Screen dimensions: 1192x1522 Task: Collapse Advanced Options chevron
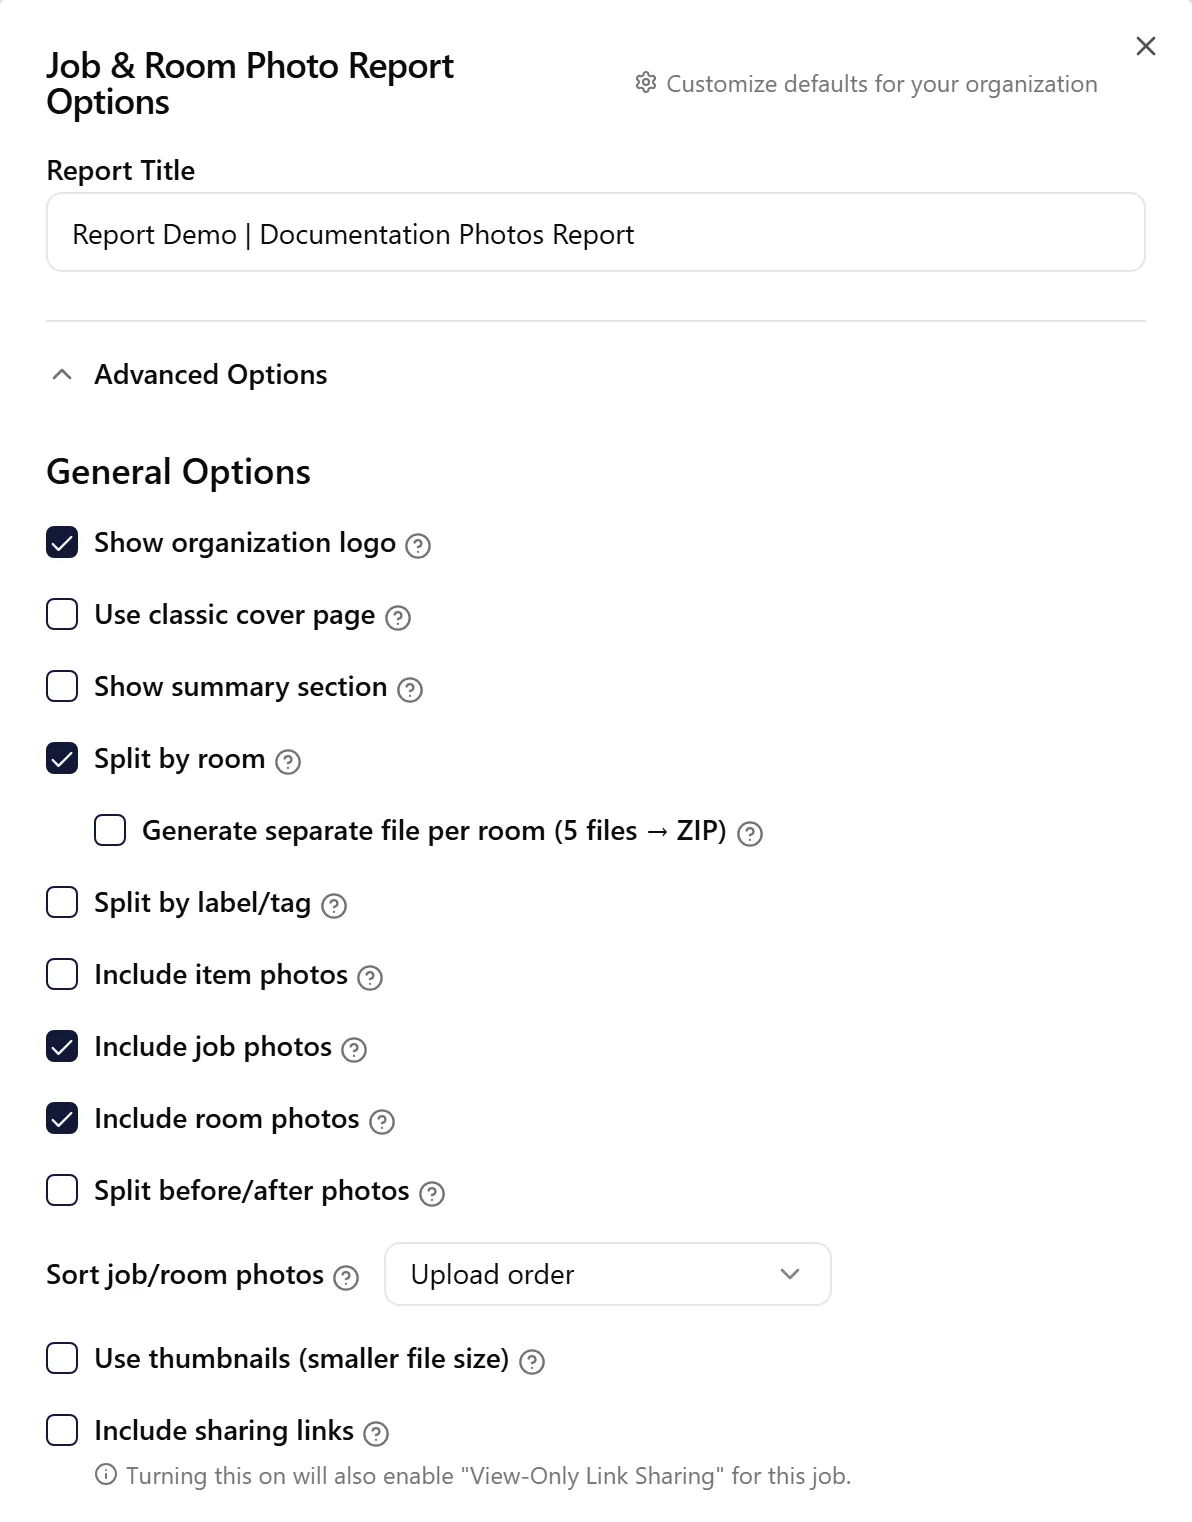[x=62, y=375]
